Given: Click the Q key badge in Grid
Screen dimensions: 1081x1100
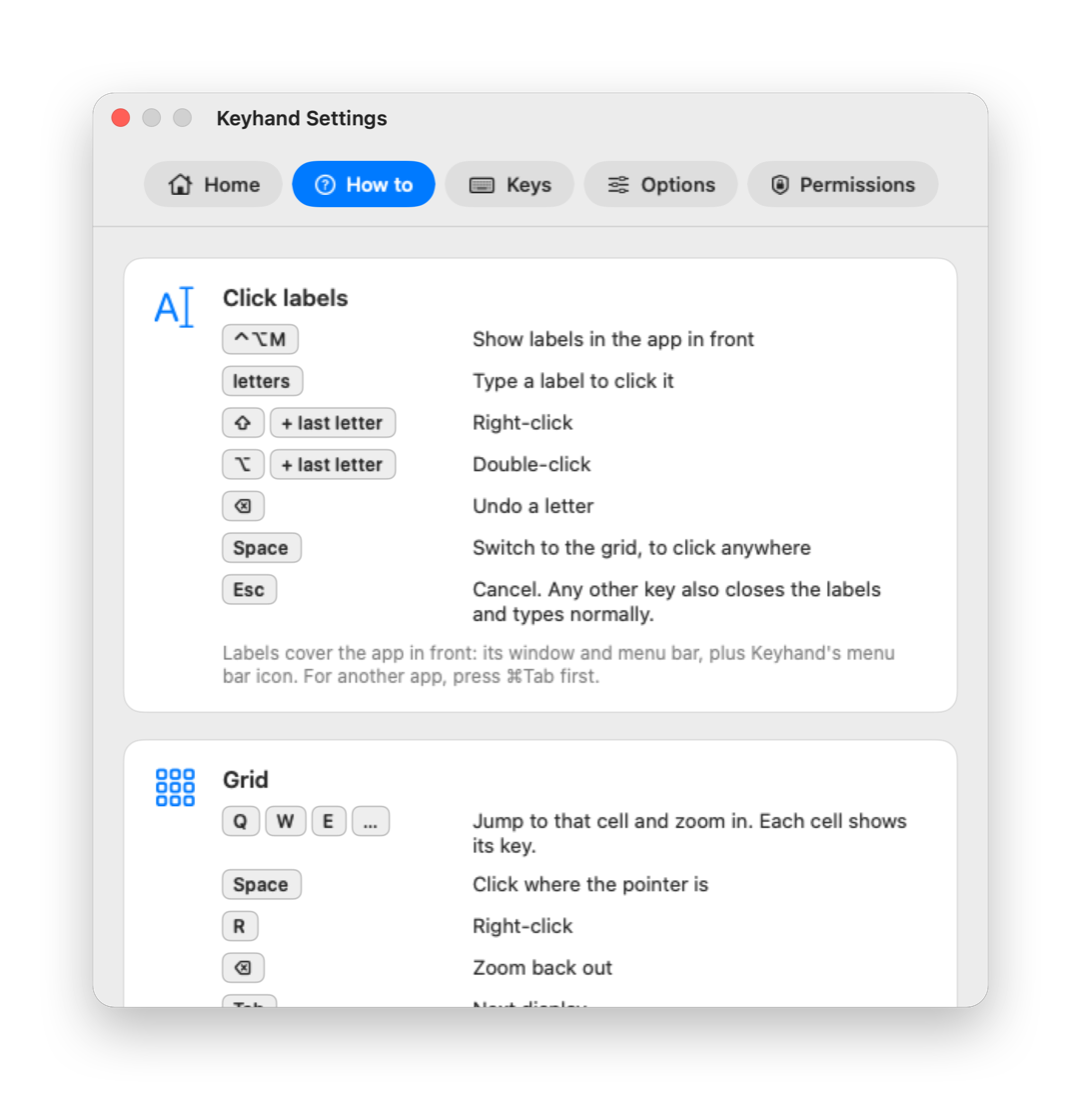Looking at the screenshot, I should (241, 821).
